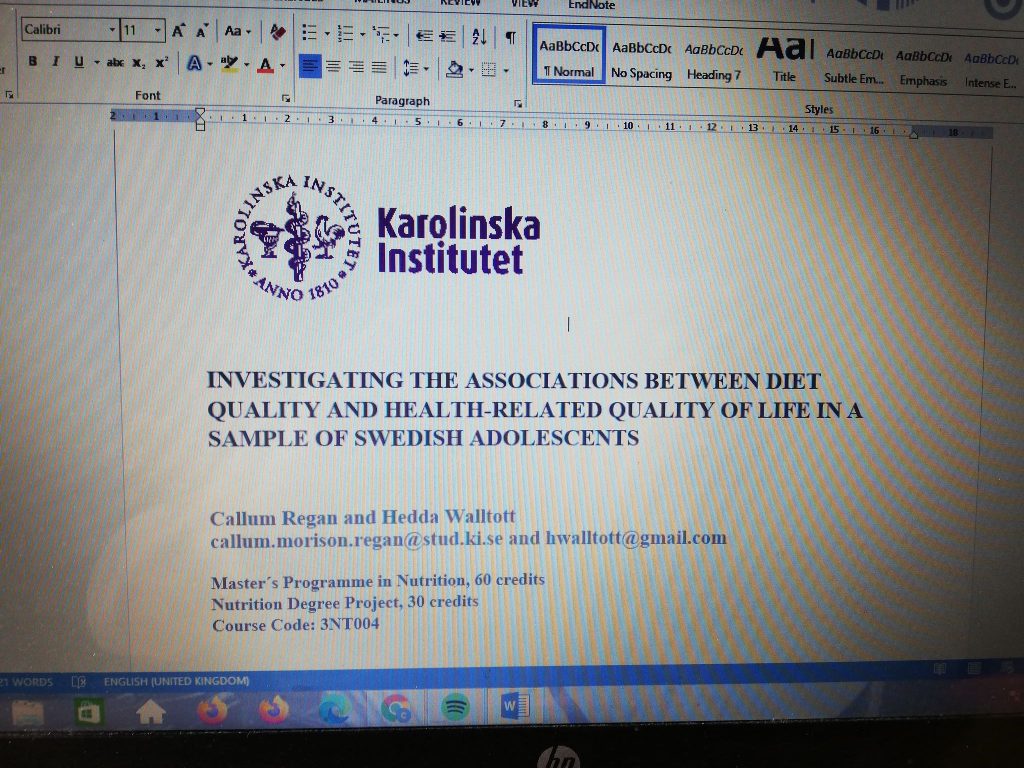Click Clear All Formatting eraser icon
The image size is (1024, 768).
[x=278, y=31]
